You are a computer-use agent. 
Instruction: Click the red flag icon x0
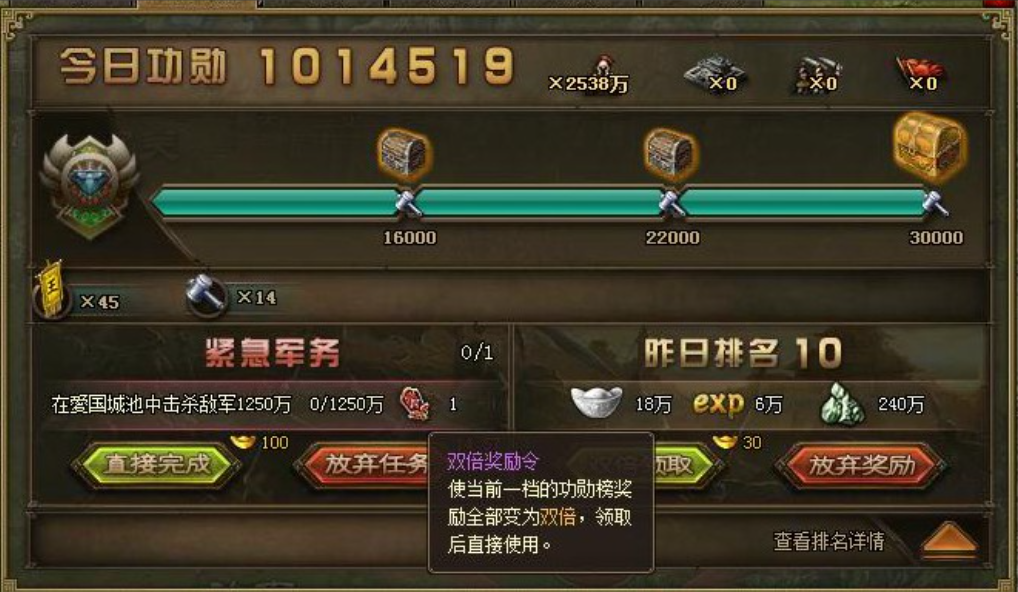[920, 73]
